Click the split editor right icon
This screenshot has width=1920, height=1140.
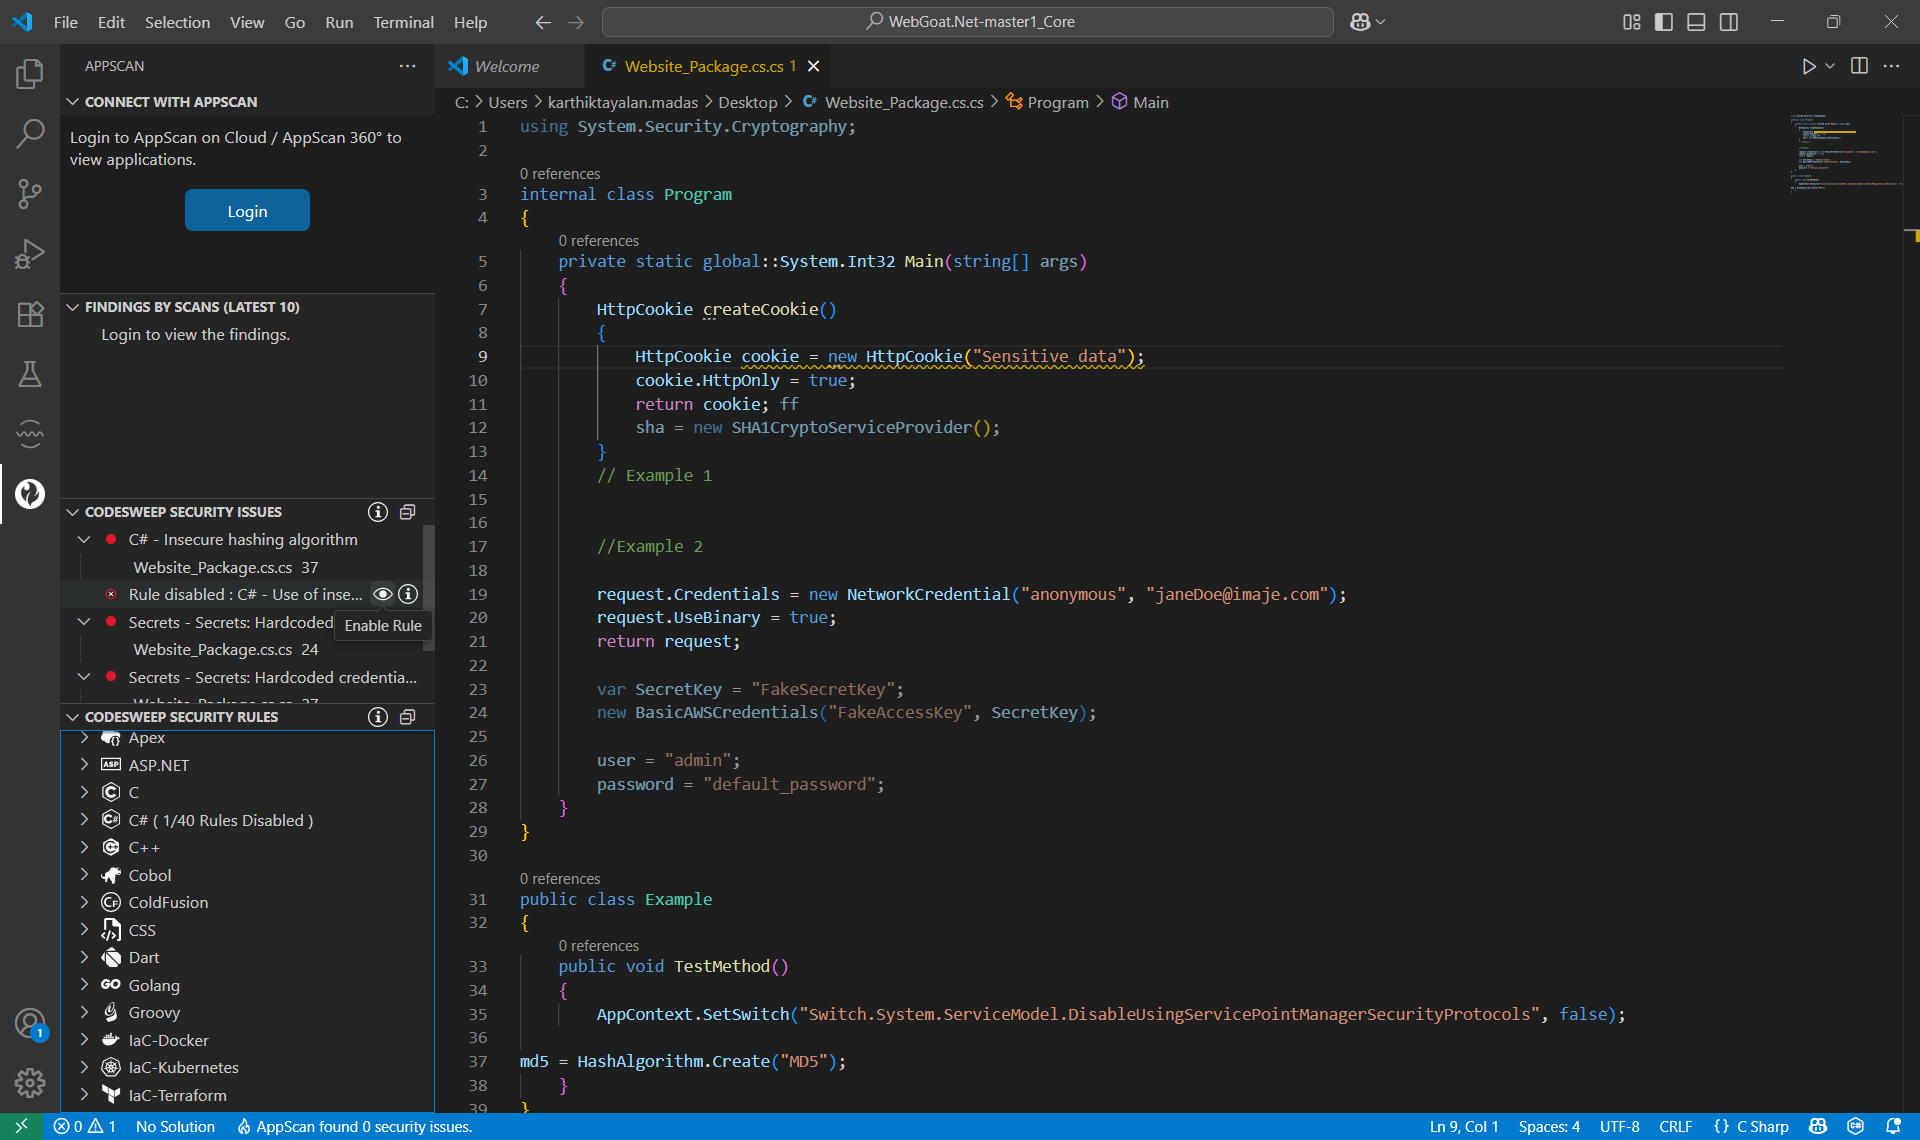(1859, 66)
